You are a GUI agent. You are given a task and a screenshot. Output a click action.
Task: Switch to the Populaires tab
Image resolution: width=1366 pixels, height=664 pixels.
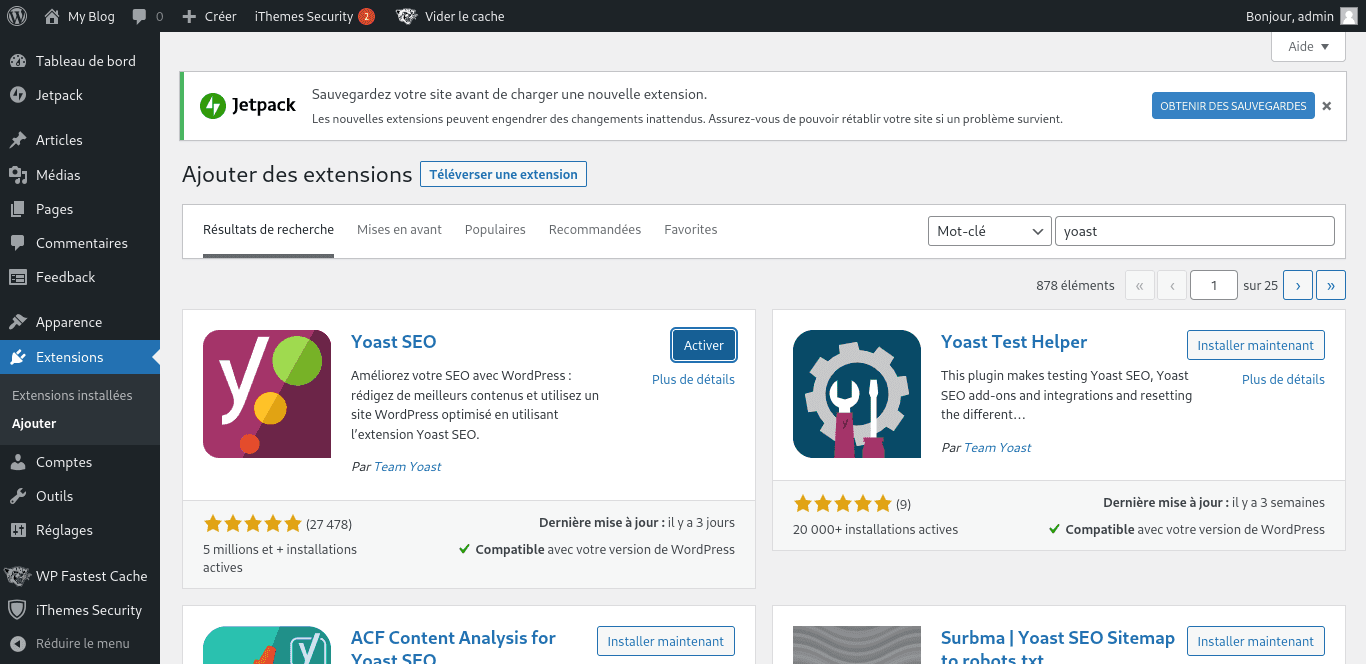coord(495,230)
